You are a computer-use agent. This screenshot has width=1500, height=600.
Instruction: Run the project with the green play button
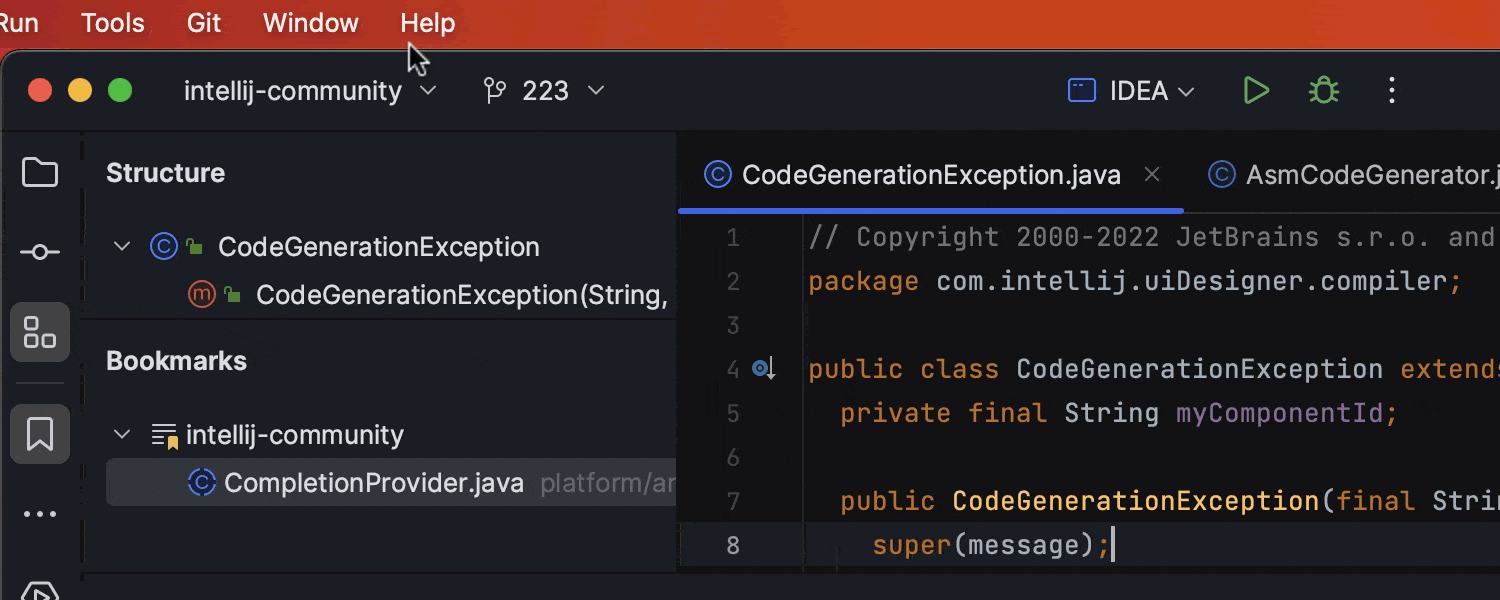(1256, 90)
